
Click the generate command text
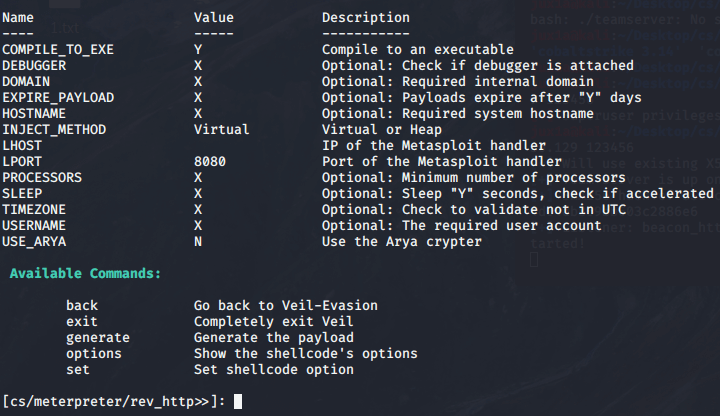(98, 338)
